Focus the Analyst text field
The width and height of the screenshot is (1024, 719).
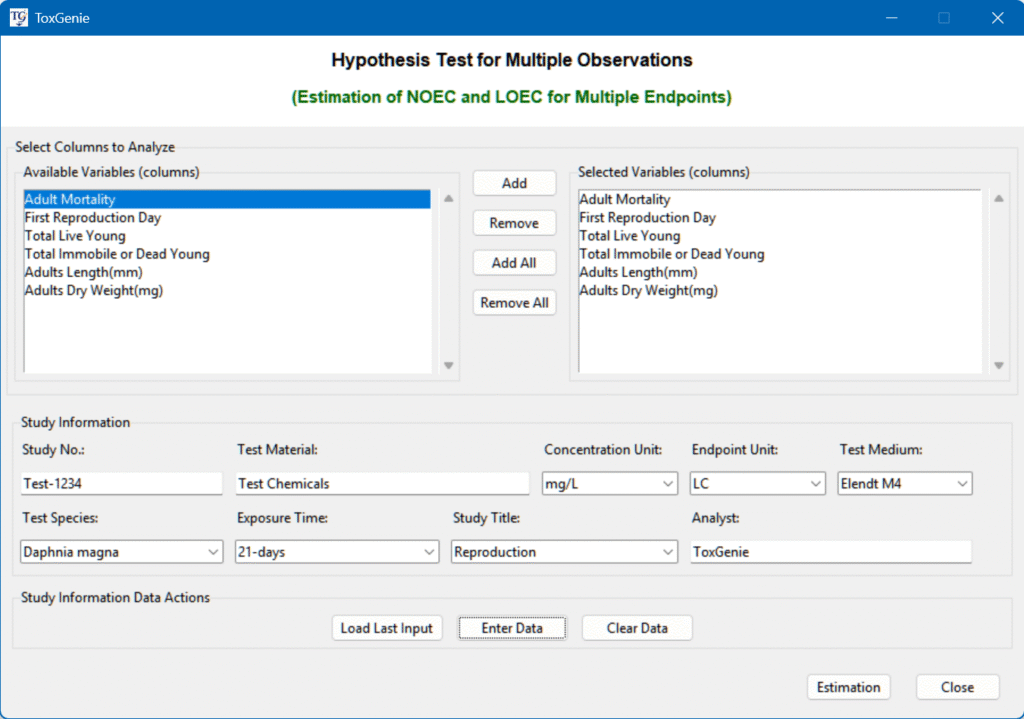830,552
